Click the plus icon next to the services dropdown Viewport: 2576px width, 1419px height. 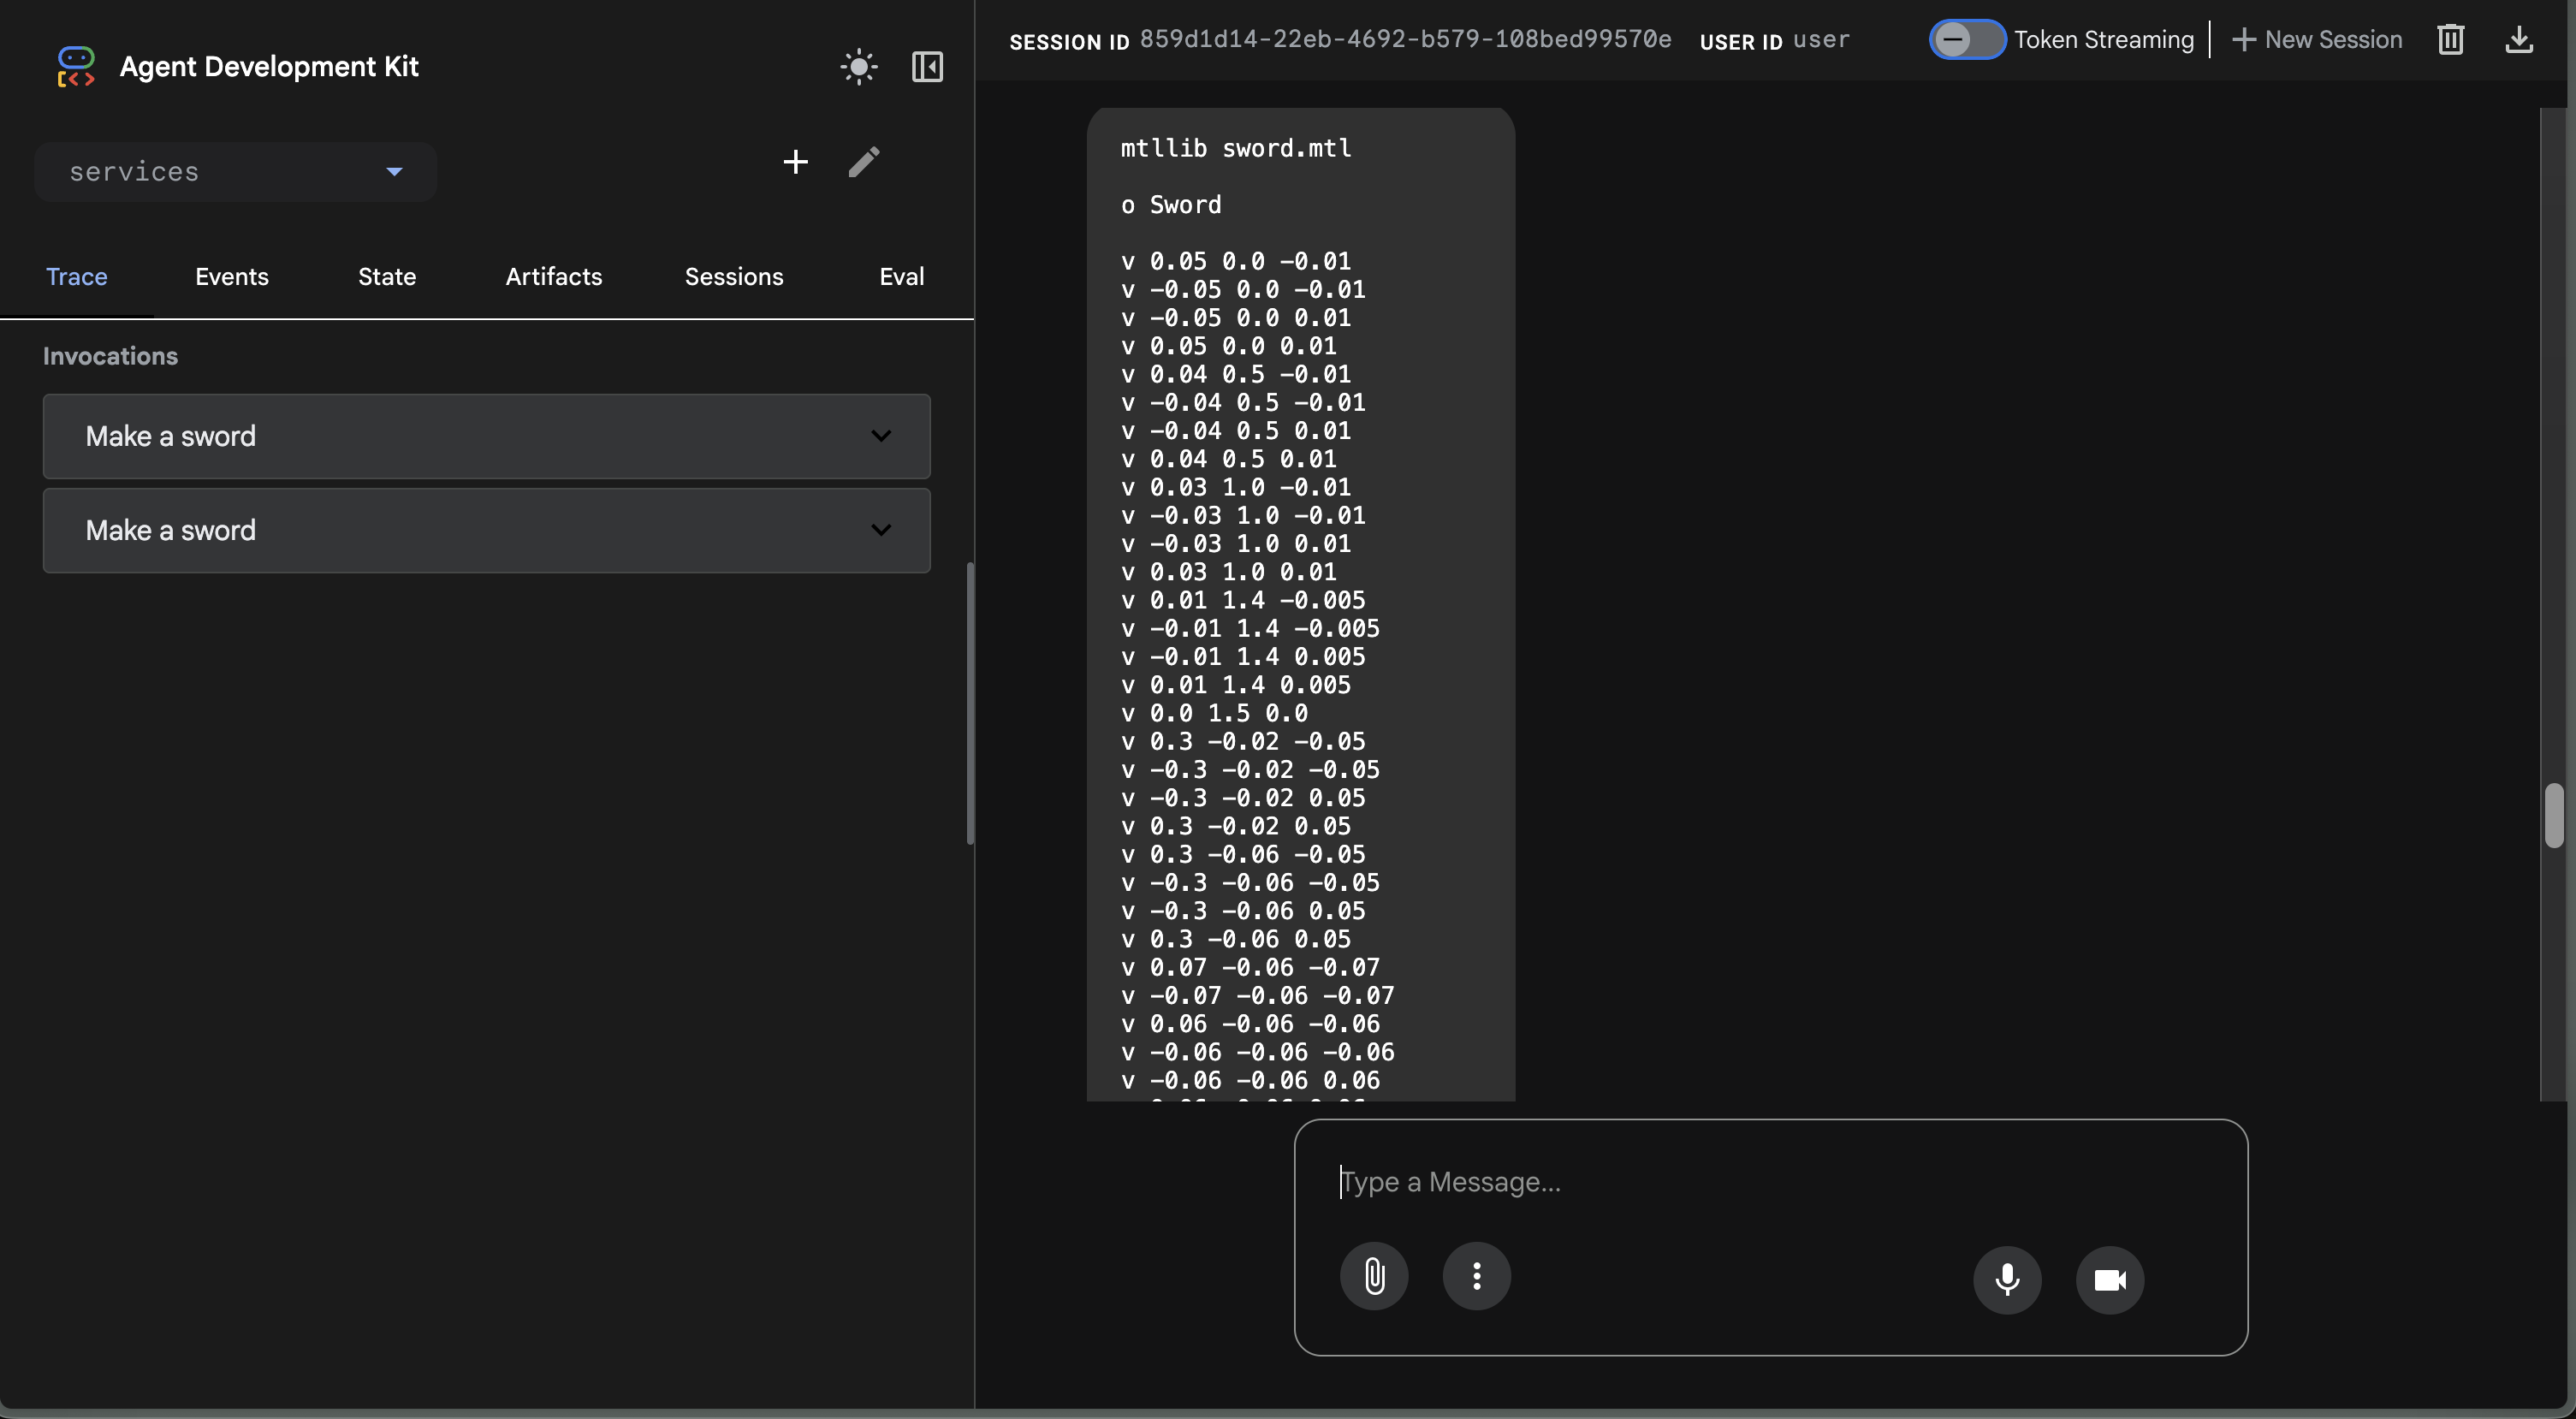point(795,162)
